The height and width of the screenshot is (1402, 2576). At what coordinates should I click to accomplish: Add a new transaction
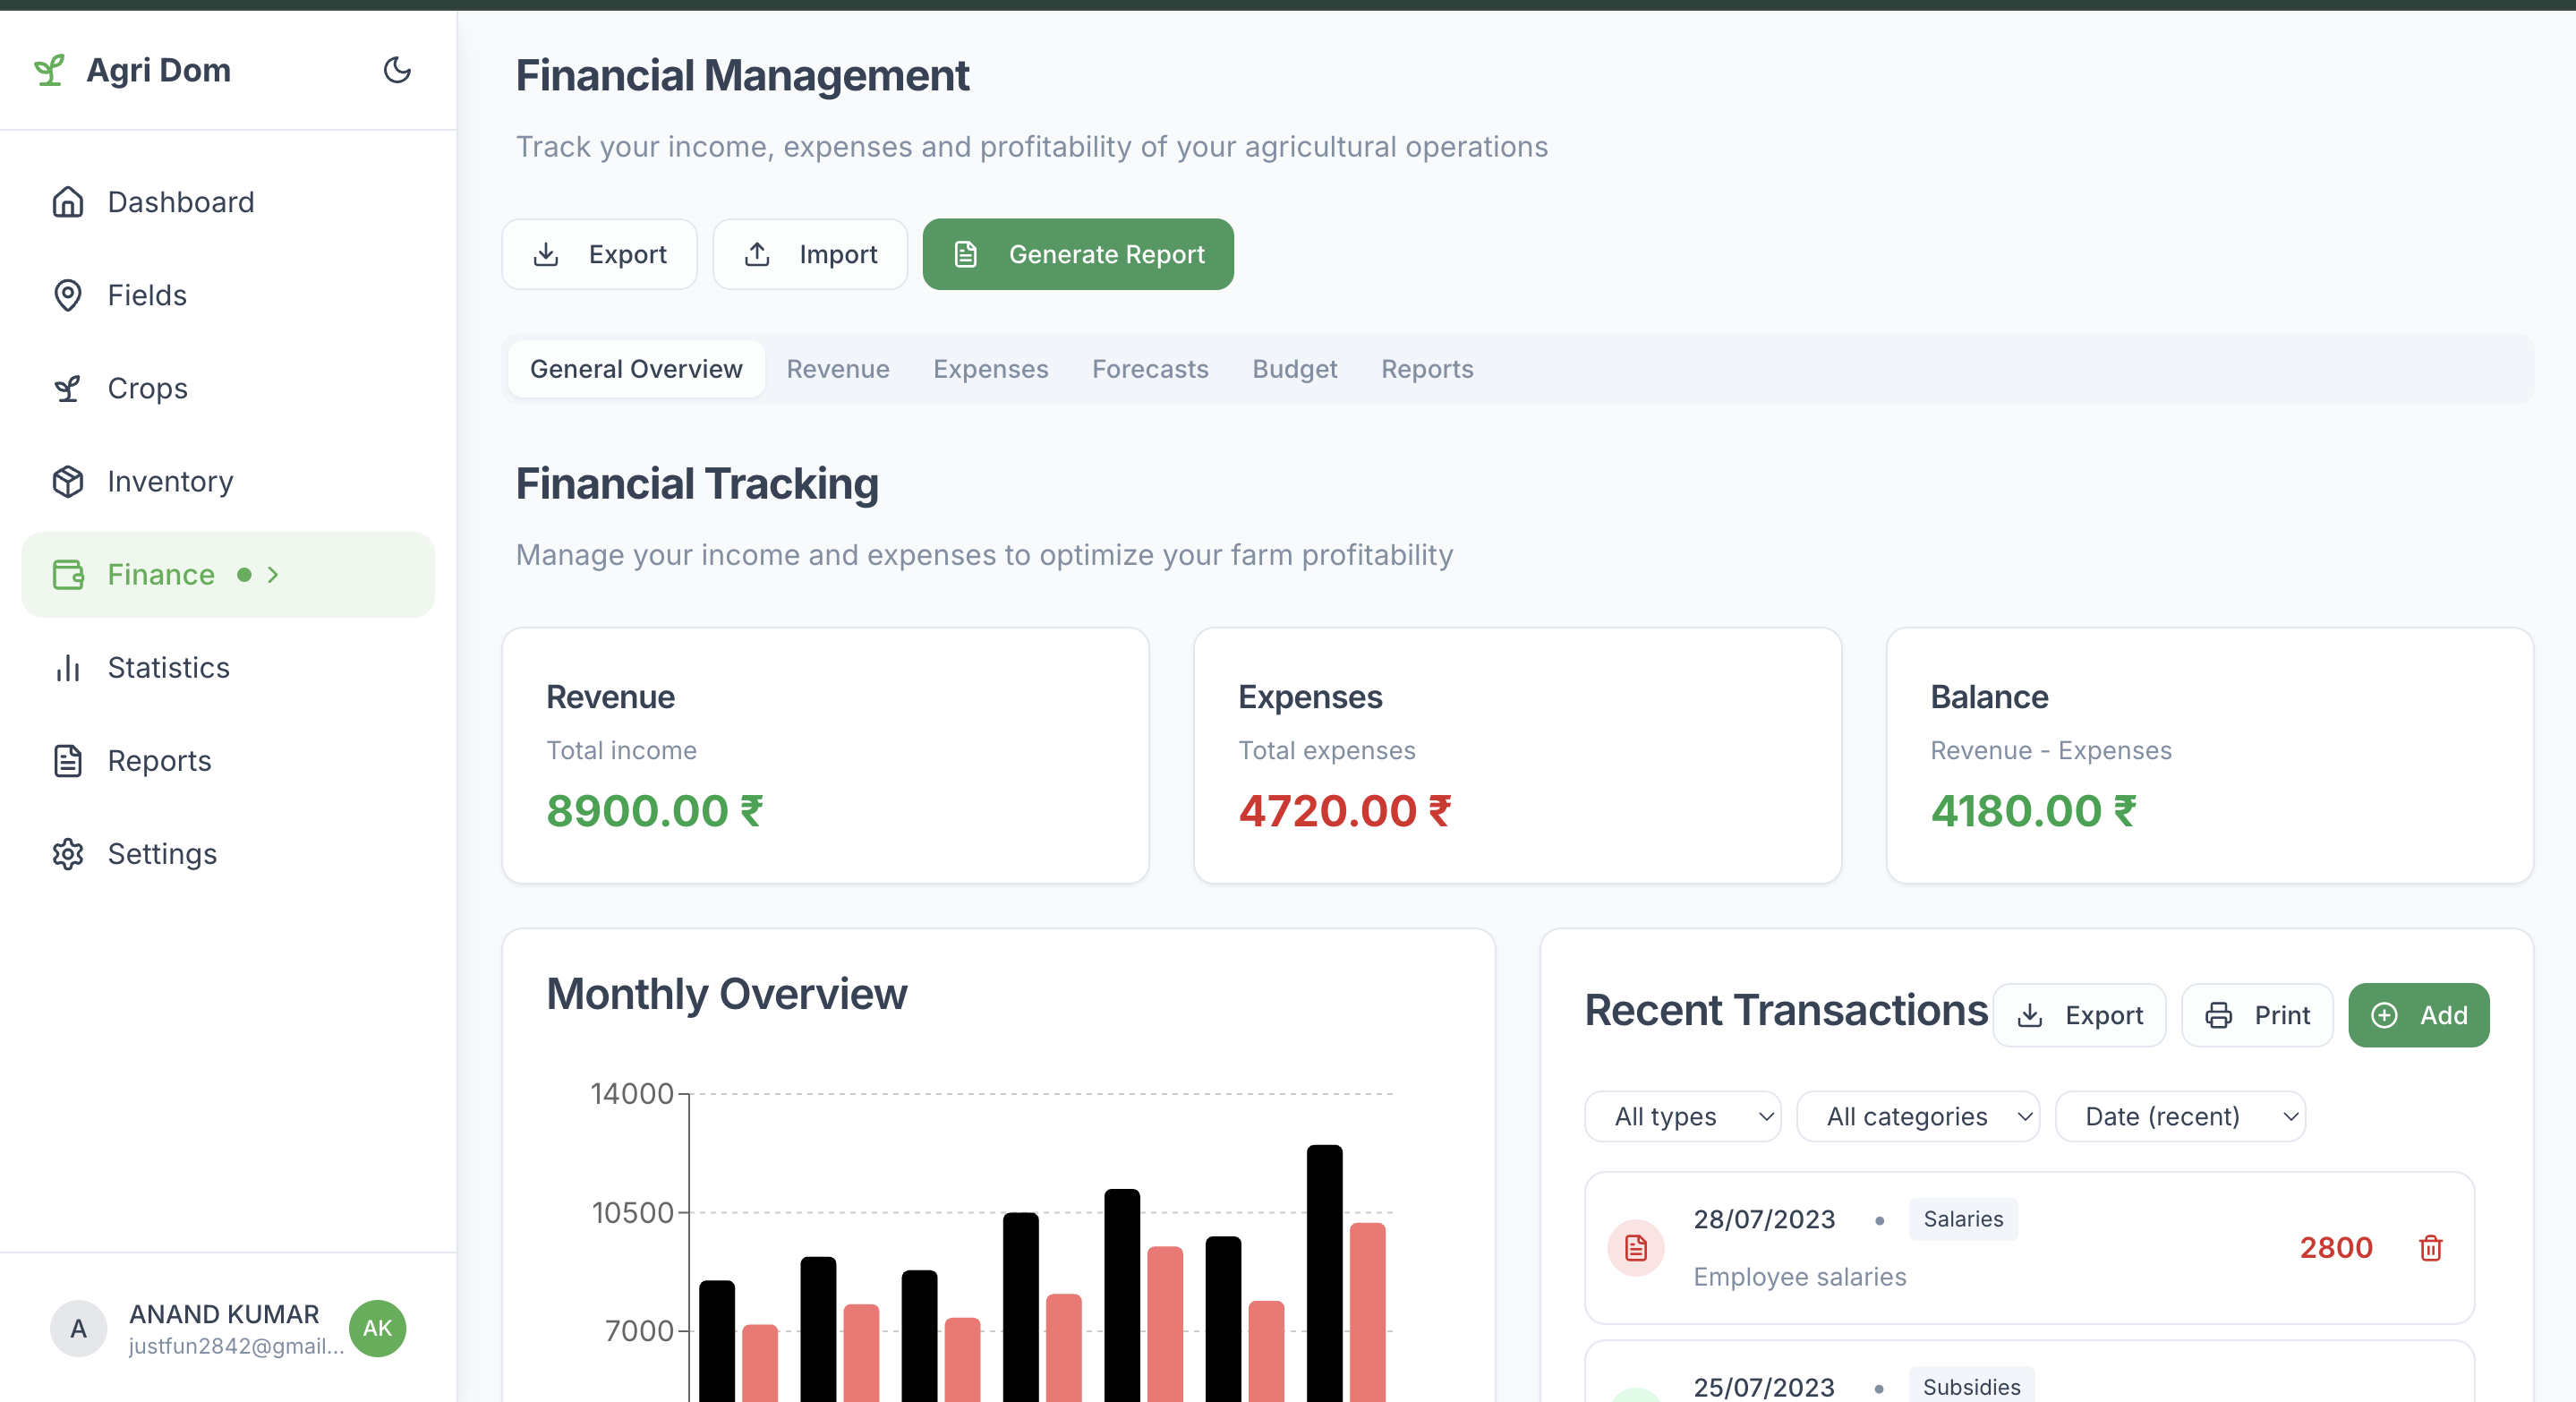(2418, 1015)
